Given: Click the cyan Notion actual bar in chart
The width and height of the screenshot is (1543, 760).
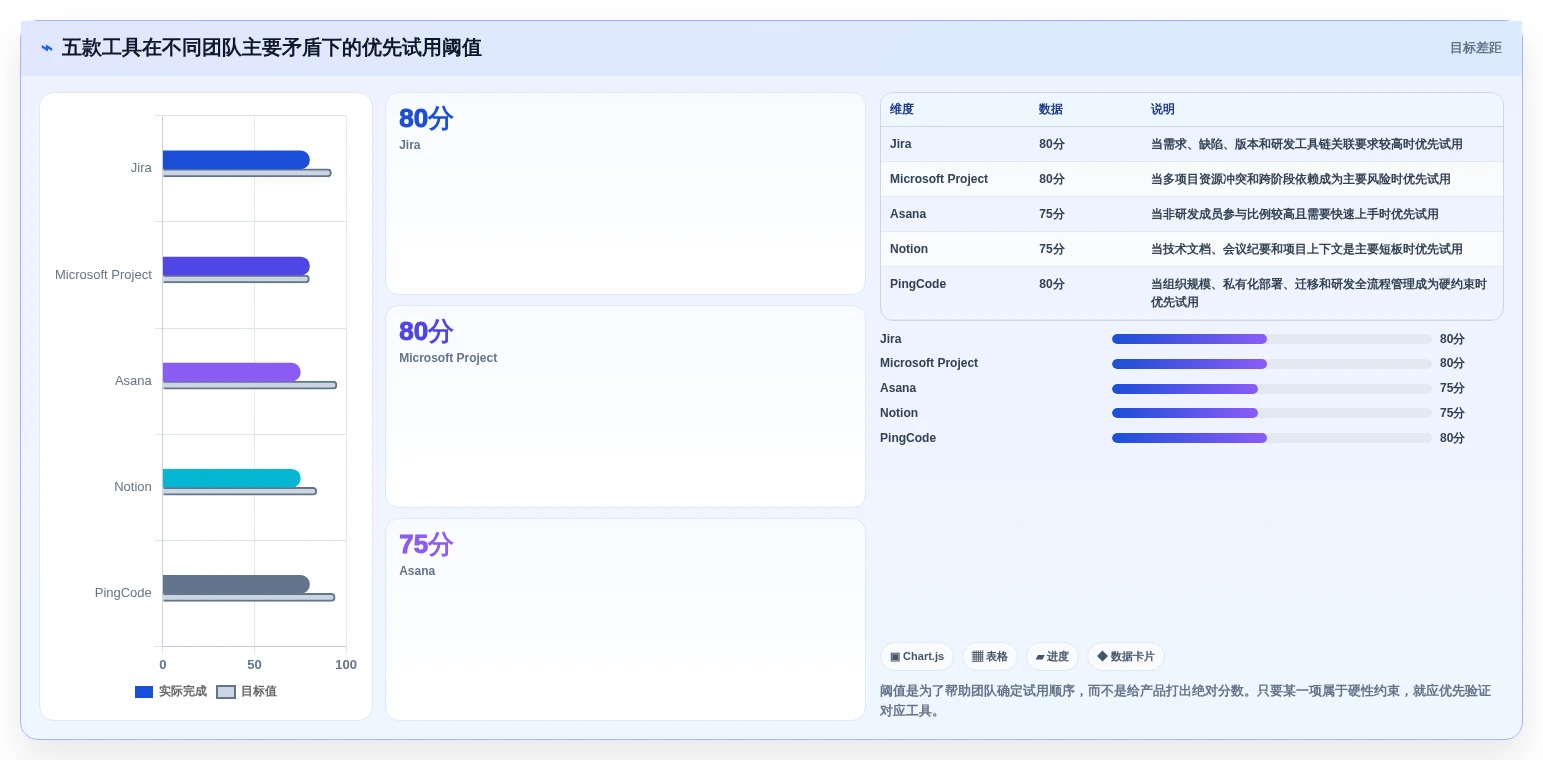Looking at the screenshot, I should click(x=232, y=478).
